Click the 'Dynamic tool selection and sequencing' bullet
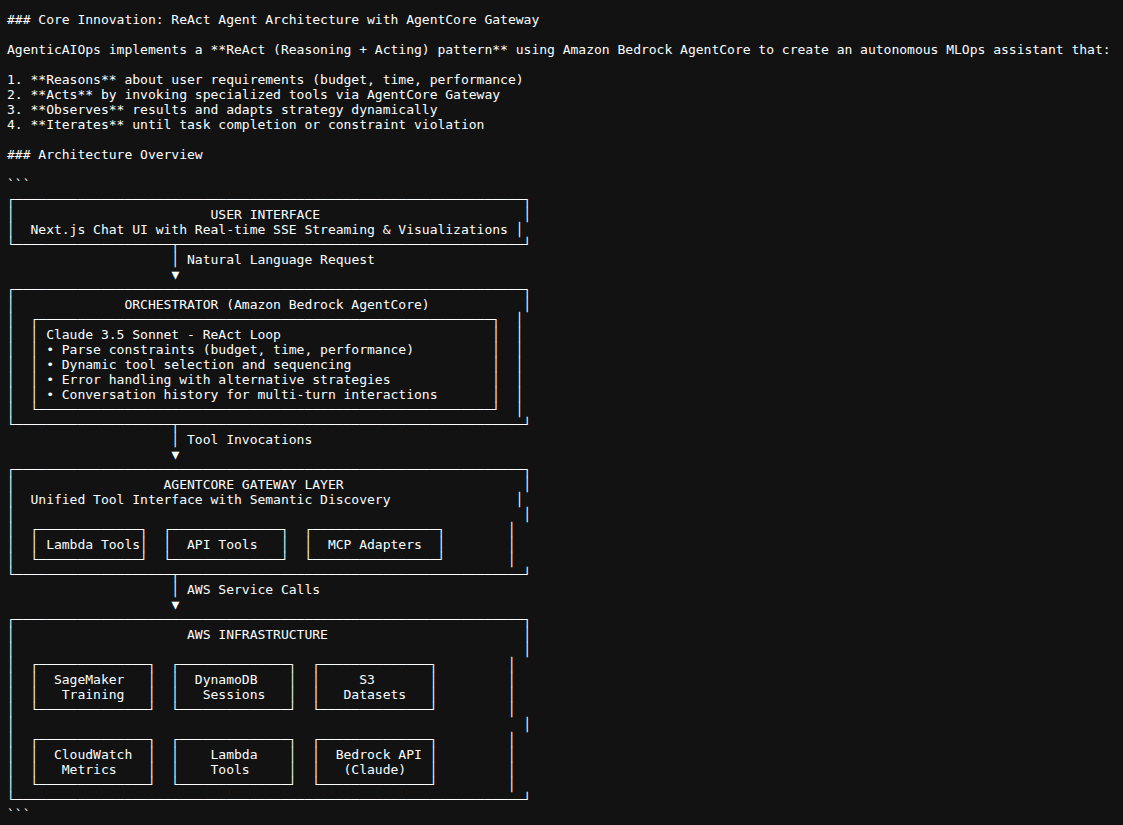 (x=198, y=365)
